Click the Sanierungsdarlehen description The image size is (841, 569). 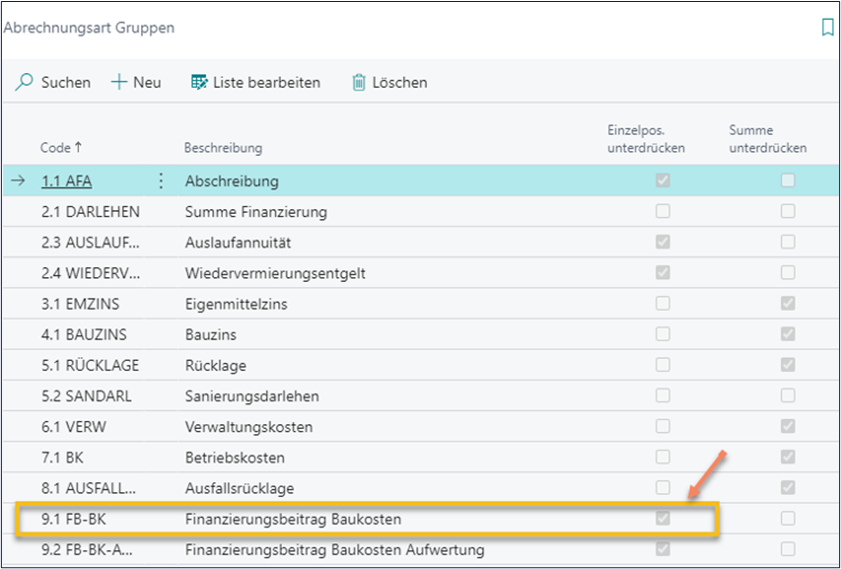click(252, 396)
